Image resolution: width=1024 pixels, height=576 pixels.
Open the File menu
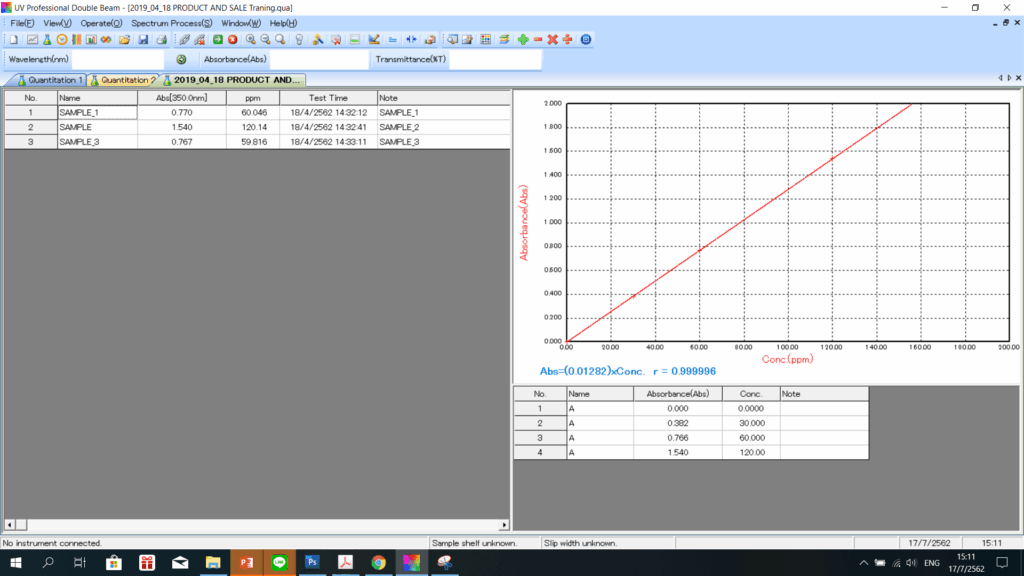(22, 23)
